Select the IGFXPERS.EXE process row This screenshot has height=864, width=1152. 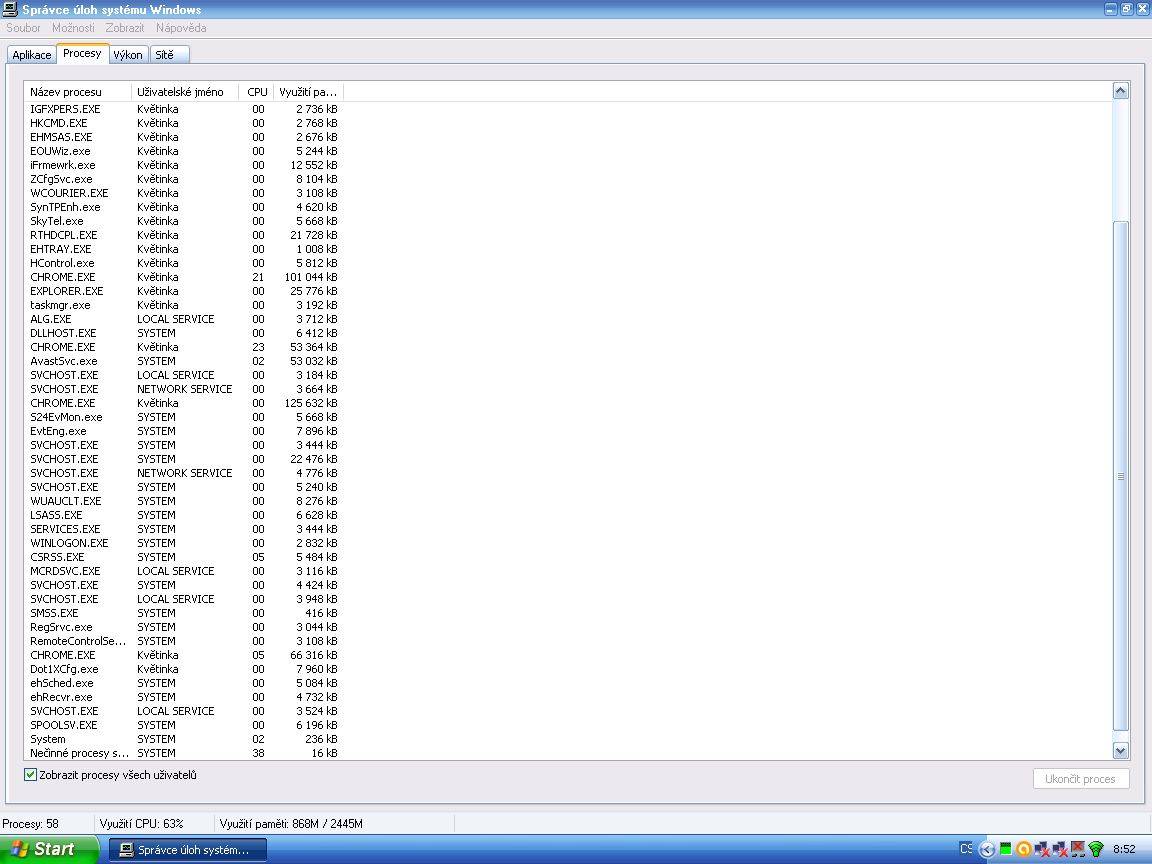[184, 109]
